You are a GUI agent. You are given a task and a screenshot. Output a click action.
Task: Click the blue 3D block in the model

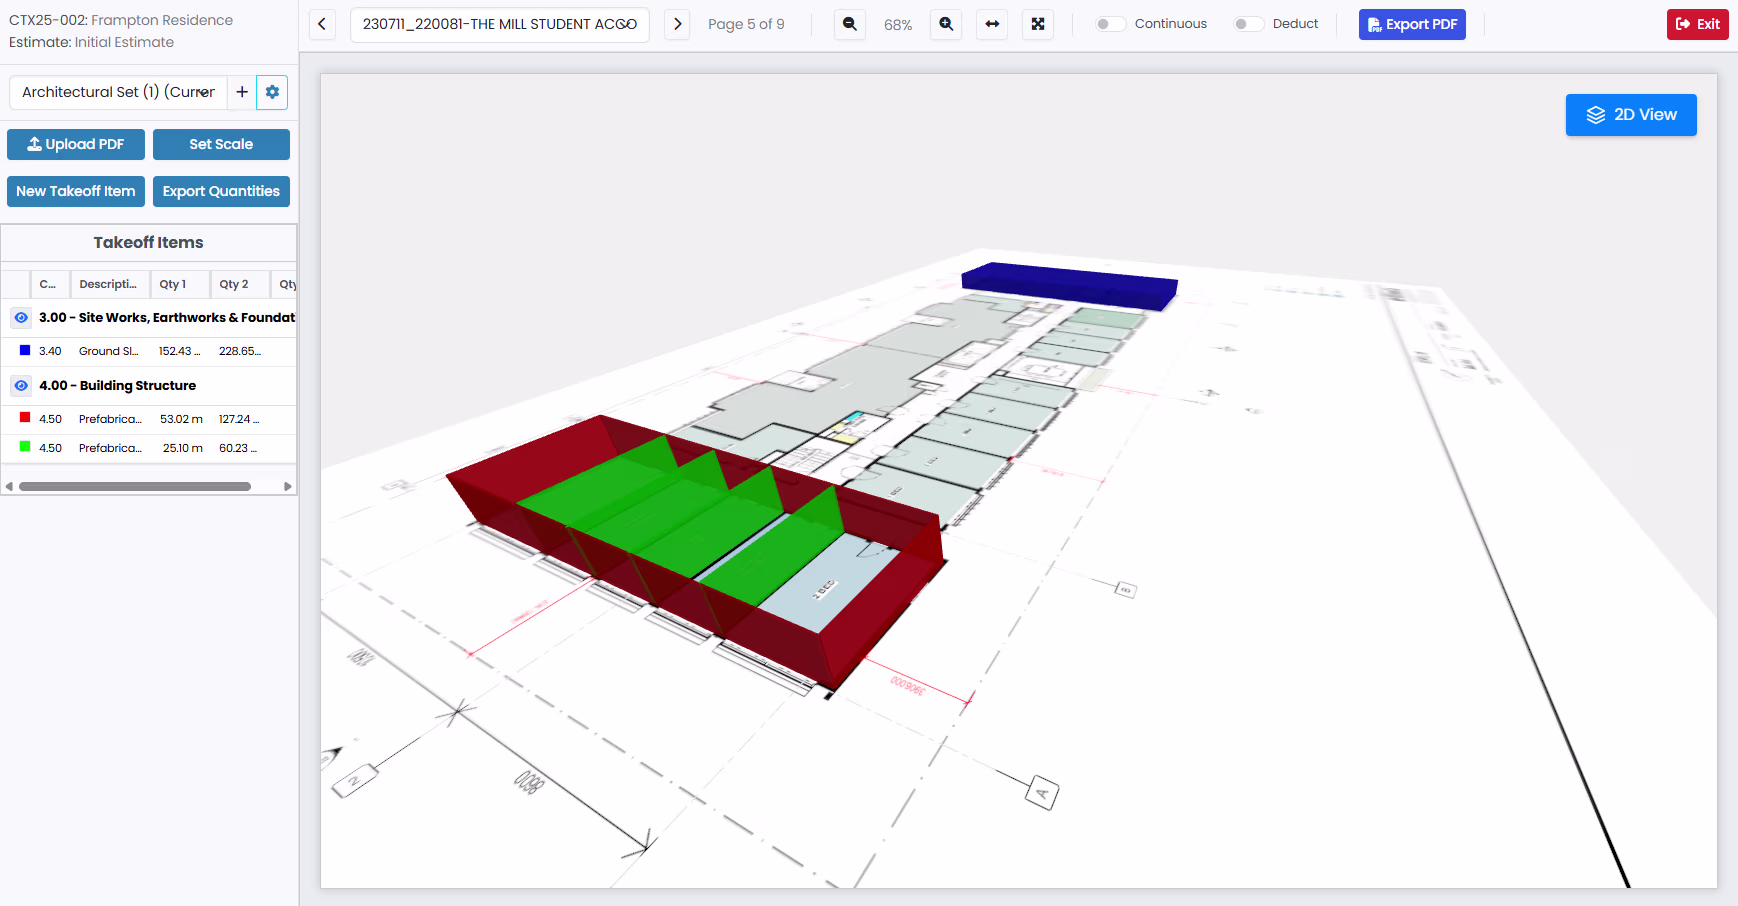(x=1069, y=286)
